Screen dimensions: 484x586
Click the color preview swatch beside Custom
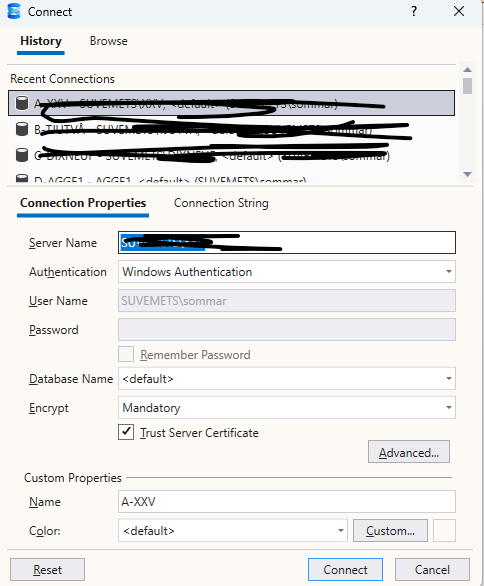tap(444, 530)
